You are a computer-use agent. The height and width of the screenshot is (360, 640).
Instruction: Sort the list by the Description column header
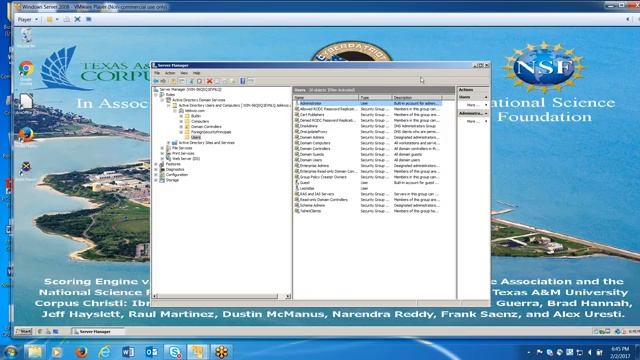pos(416,98)
